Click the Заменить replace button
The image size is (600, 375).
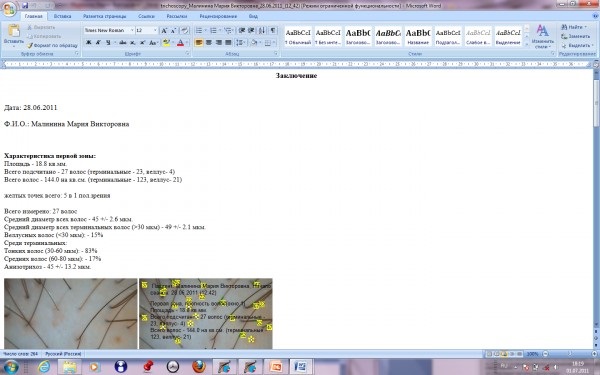click(x=576, y=36)
